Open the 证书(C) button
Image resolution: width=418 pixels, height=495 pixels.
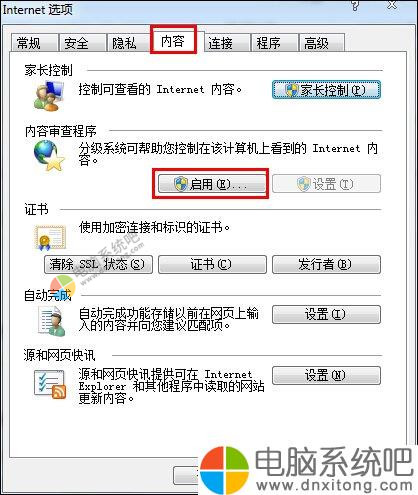click(x=212, y=265)
